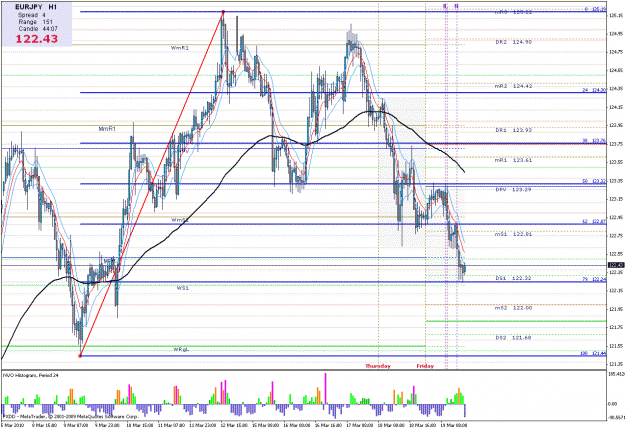Click the WmR1 weekly level label

(x=180, y=48)
